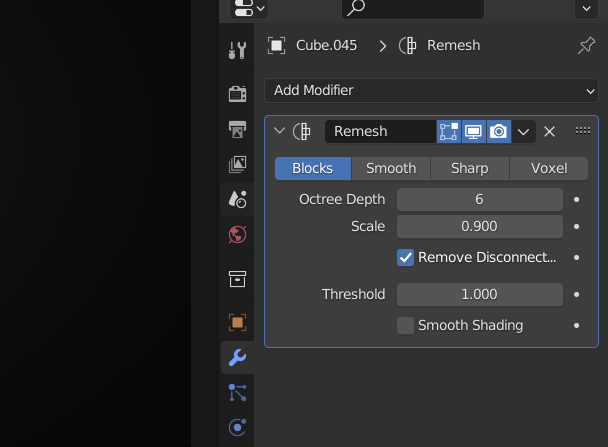
Task: Click the Cube.045 breadcrumb text
Action: [326, 45]
